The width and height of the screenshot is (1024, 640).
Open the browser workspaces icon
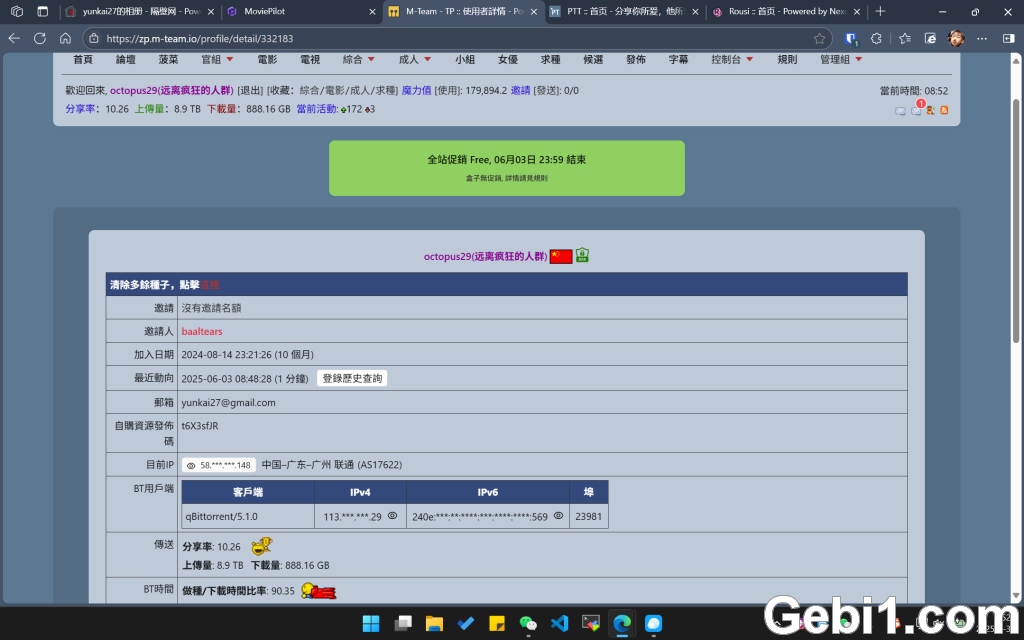pos(17,11)
